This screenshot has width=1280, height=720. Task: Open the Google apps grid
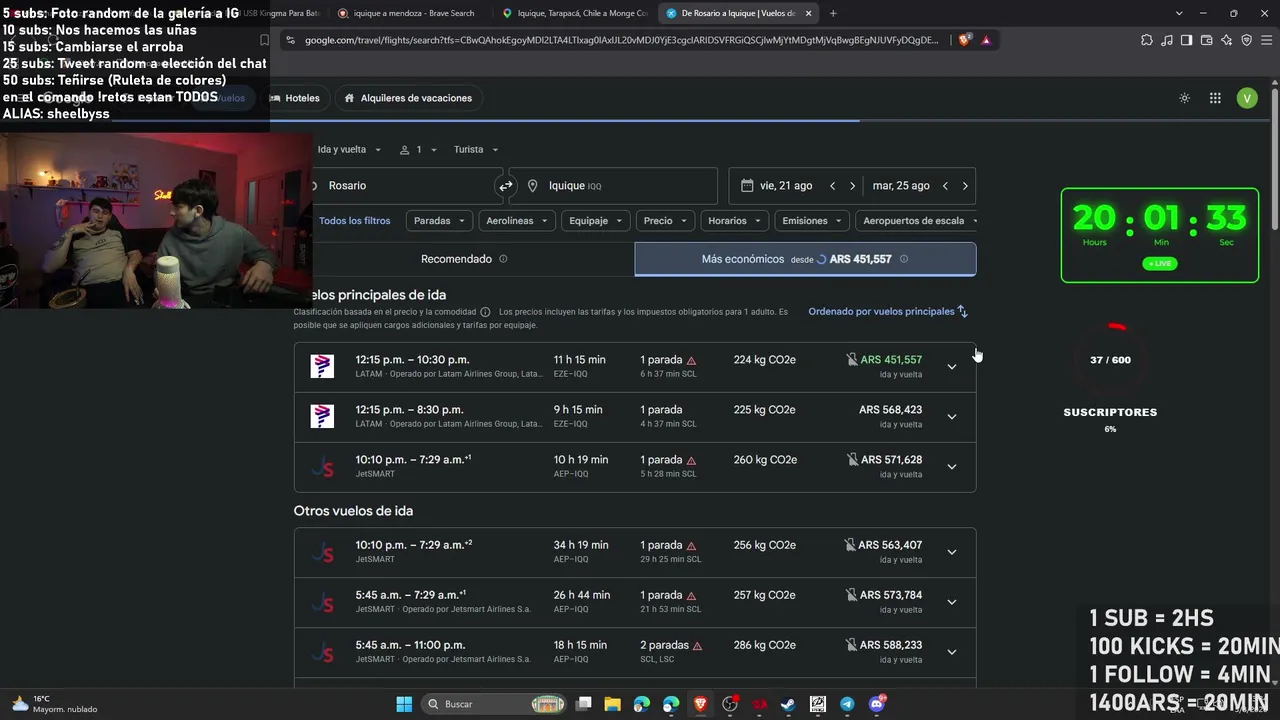[1215, 98]
